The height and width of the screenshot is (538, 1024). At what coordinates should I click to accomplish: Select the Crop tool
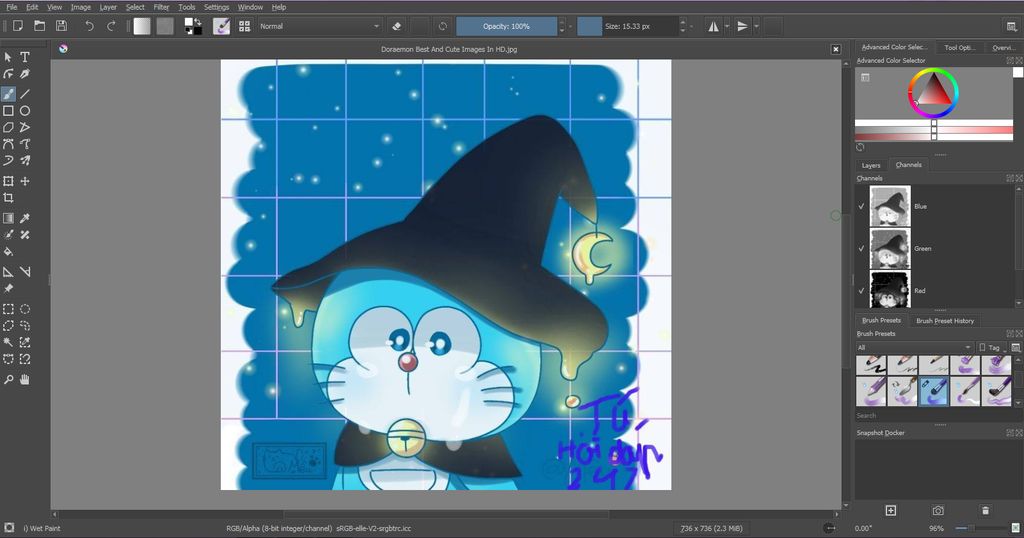point(8,198)
